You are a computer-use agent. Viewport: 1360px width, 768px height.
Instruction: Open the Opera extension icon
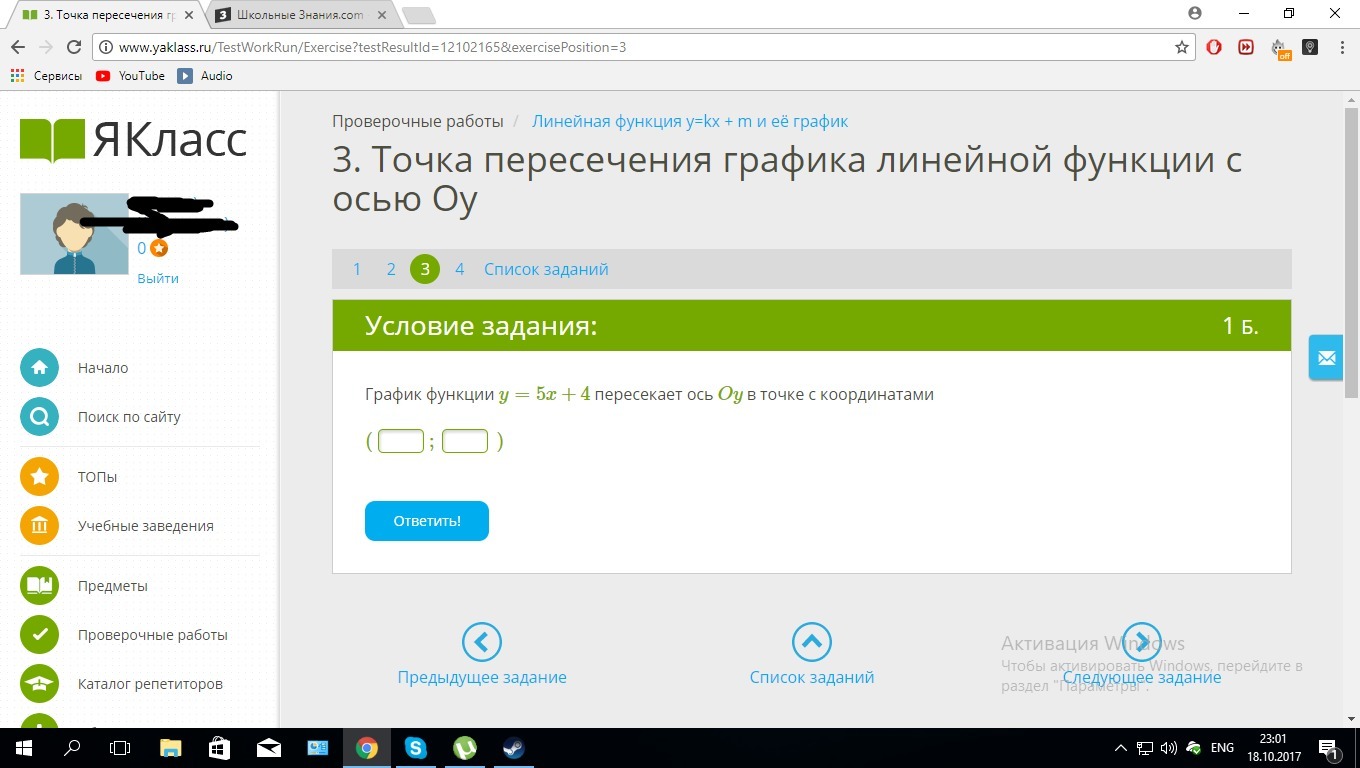[1214, 47]
